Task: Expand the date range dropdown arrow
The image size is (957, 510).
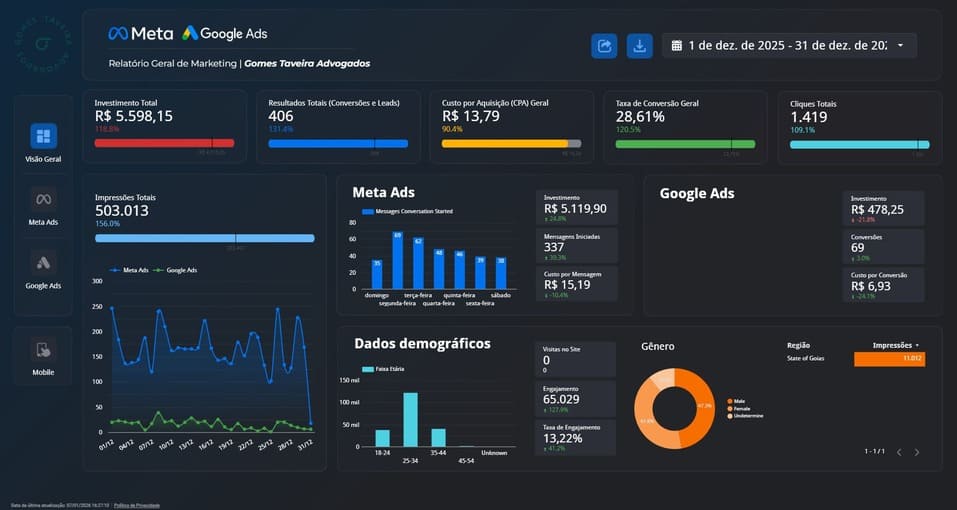Action: (x=900, y=46)
